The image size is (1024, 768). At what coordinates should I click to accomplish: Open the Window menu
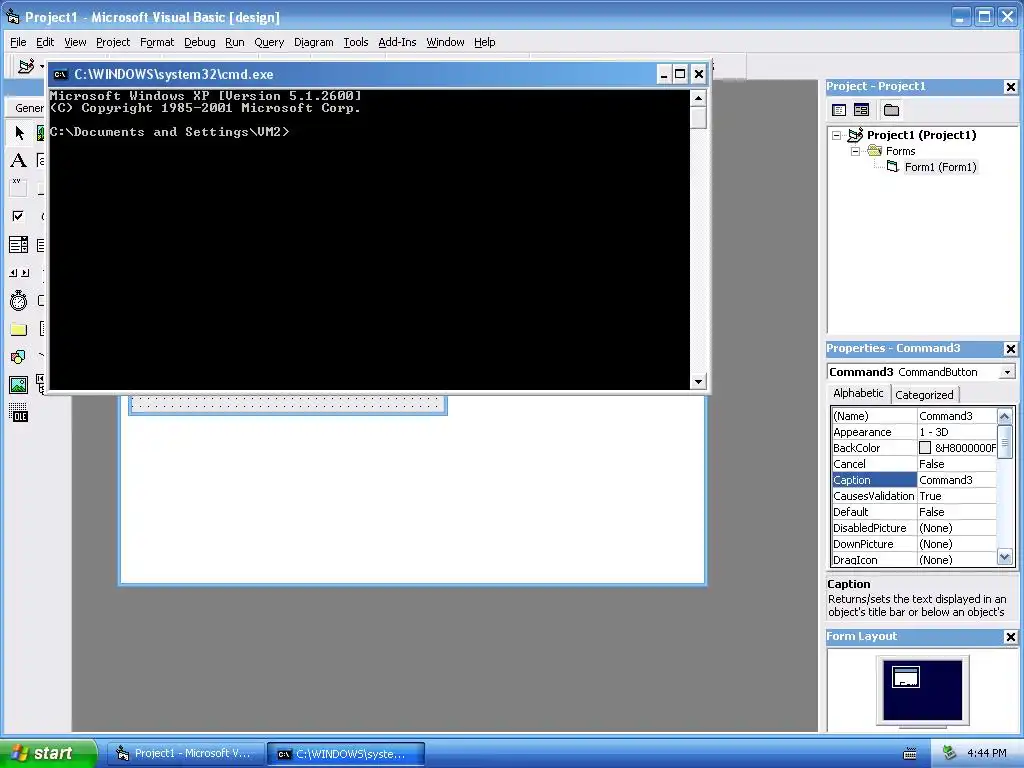click(445, 42)
